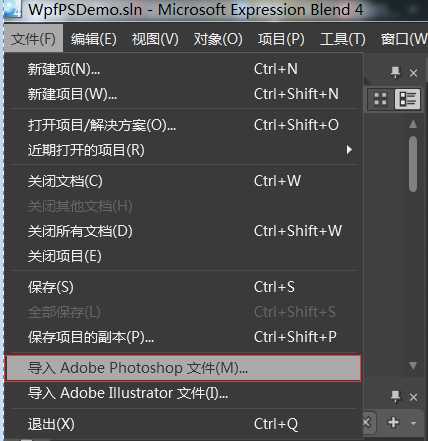This screenshot has height=441, width=428.
Task: Choose 关闭所有文档(D) menu entry
Action: tap(183, 231)
